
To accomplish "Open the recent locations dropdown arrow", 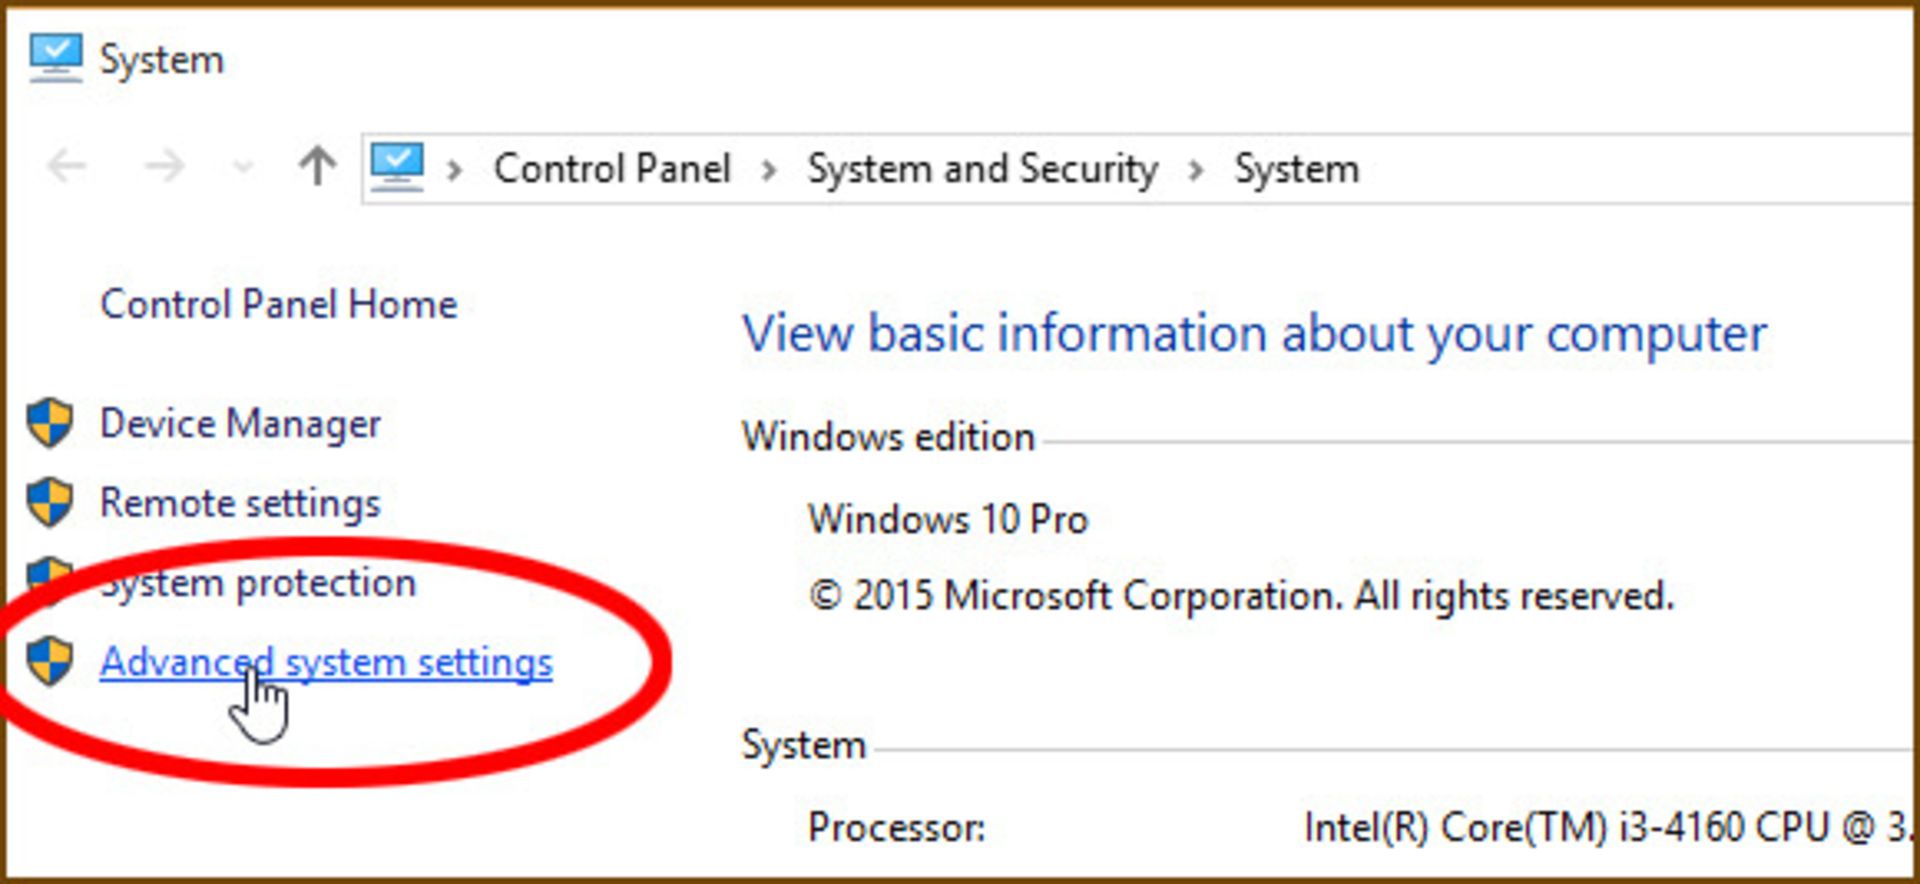I will click(x=242, y=167).
